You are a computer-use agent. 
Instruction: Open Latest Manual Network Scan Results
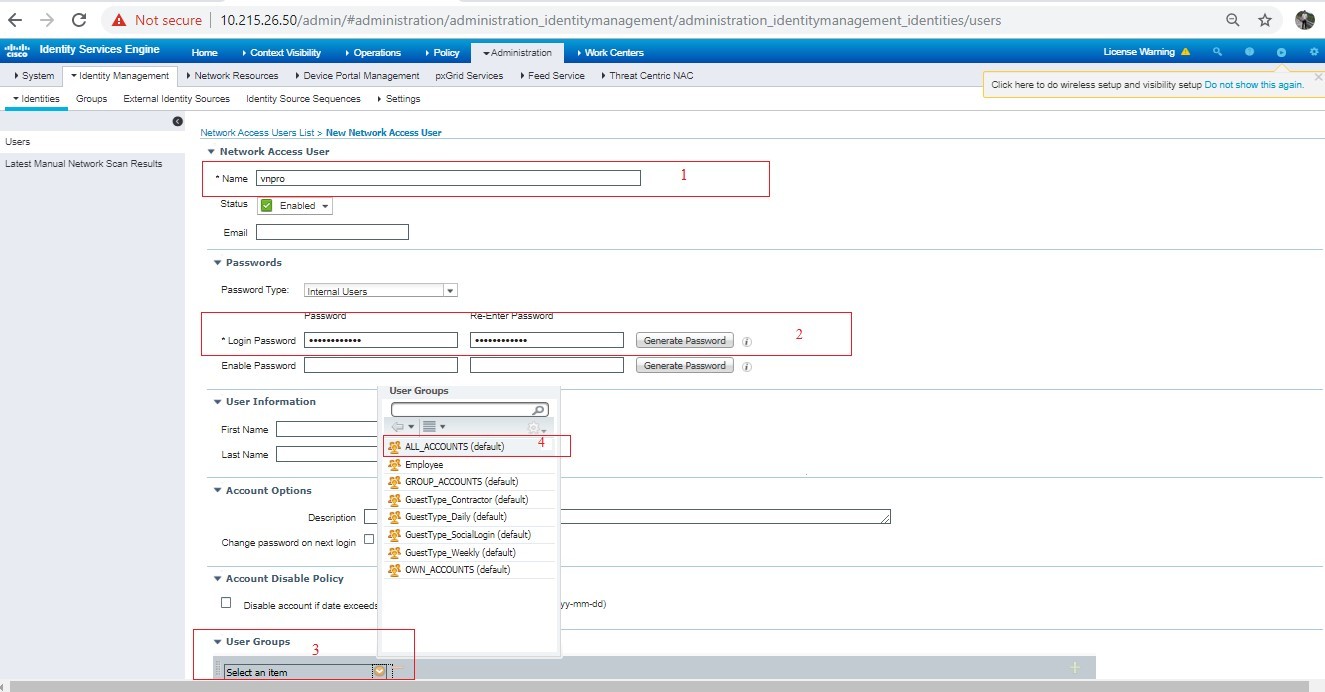tap(83, 164)
